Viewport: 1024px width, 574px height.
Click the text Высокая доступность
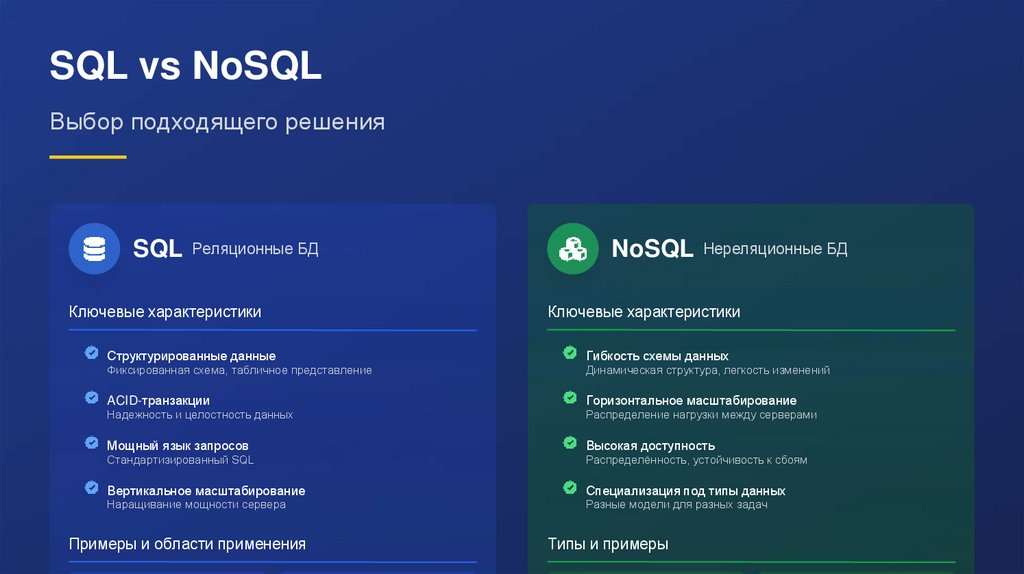(650, 445)
